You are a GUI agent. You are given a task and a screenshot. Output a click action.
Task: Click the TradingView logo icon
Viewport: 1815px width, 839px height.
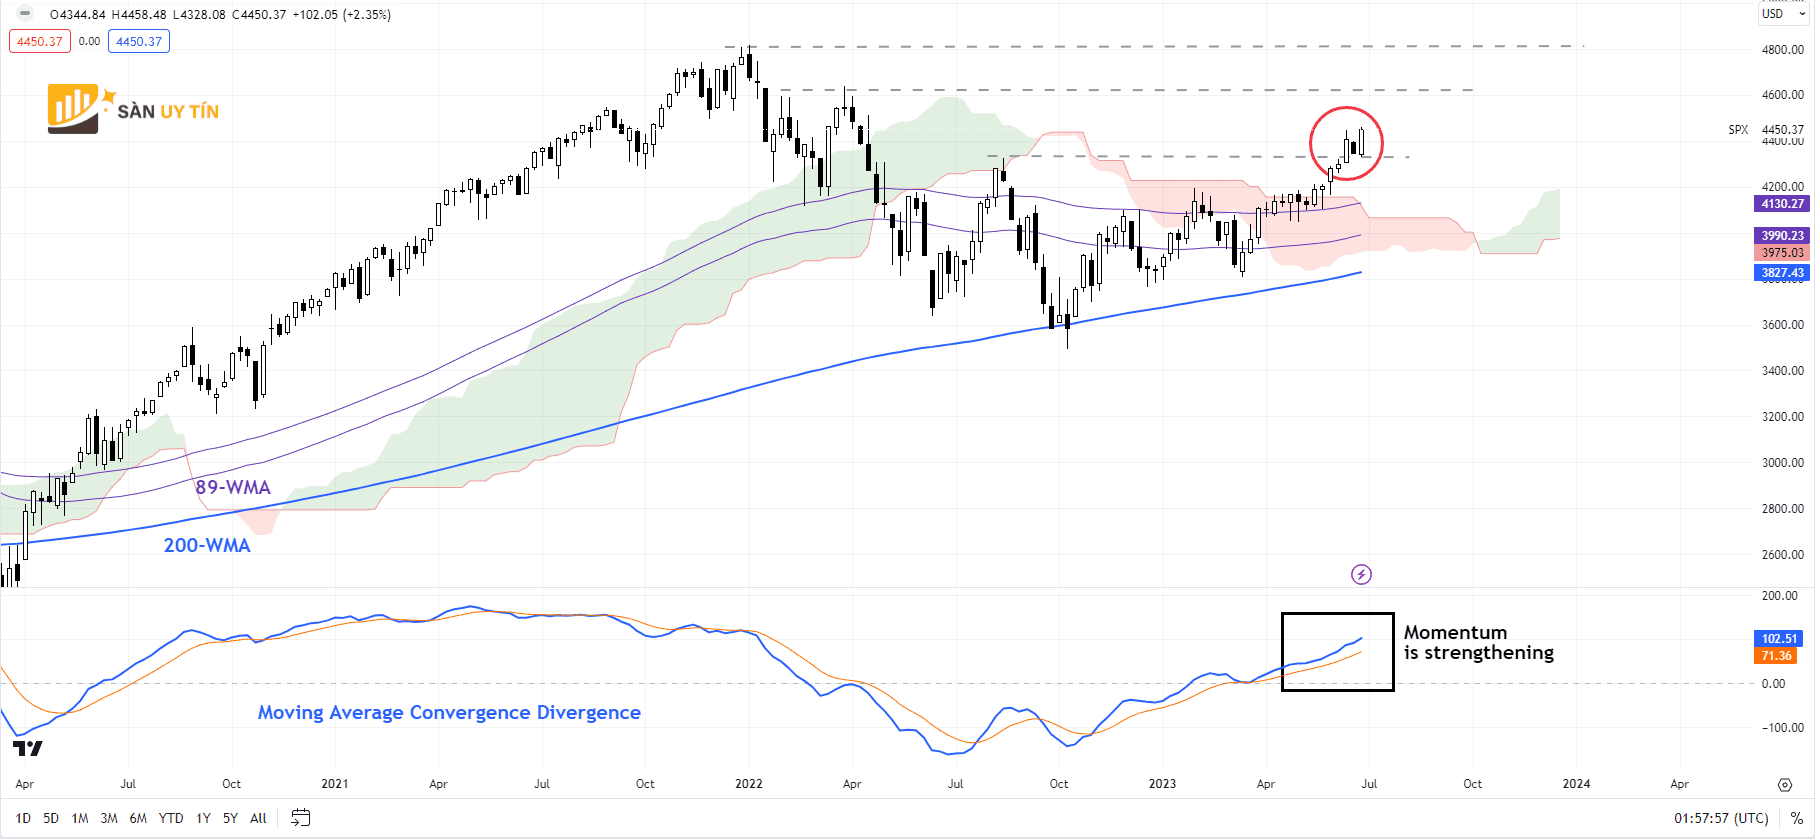click(x=28, y=748)
